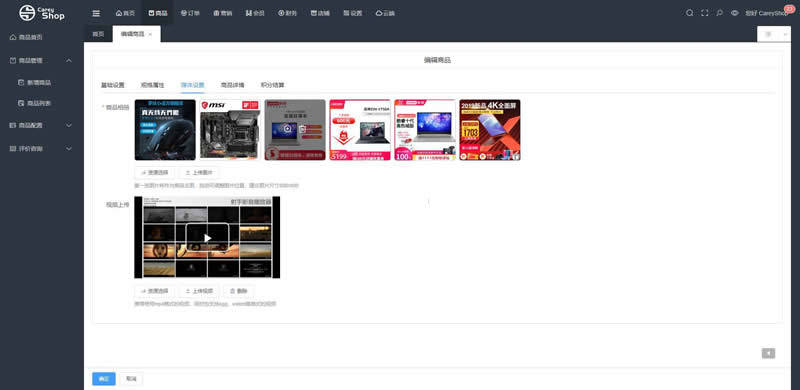
Task: Toggle the hamburger sidebar collapse icon
Action: click(x=96, y=13)
